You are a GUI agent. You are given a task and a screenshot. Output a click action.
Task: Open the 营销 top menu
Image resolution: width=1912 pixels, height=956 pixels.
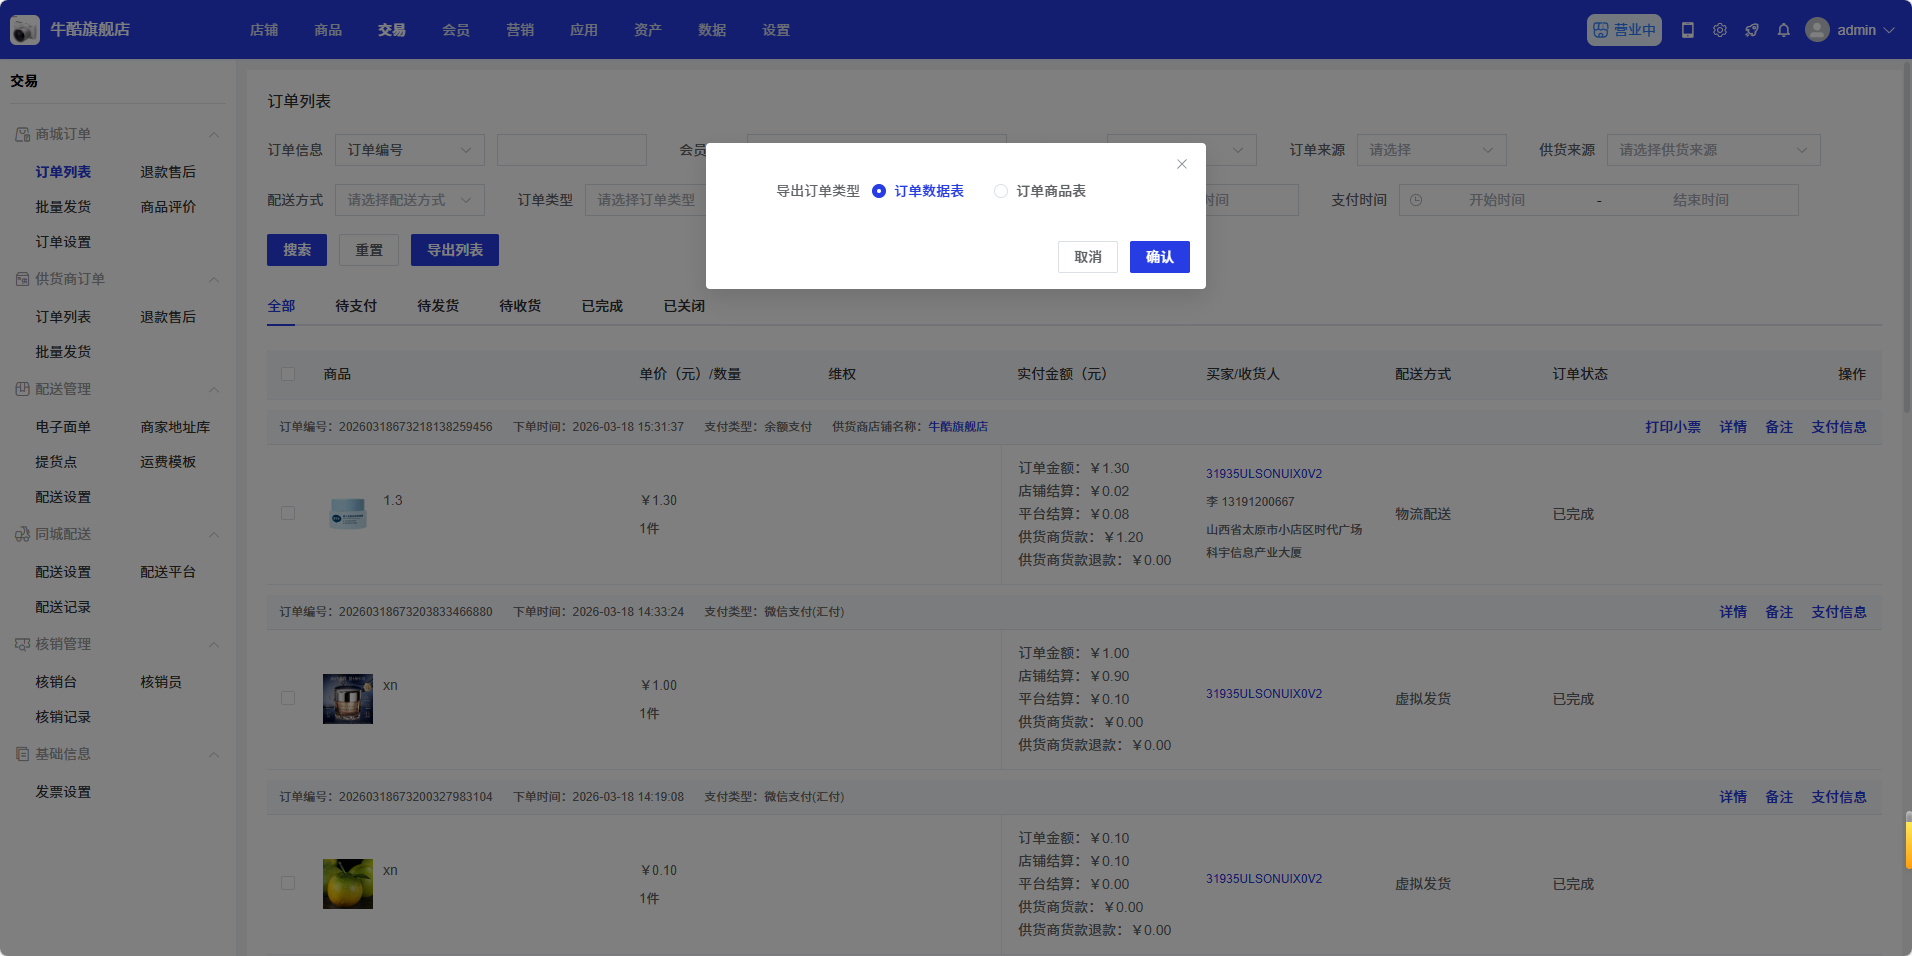[520, 30]
